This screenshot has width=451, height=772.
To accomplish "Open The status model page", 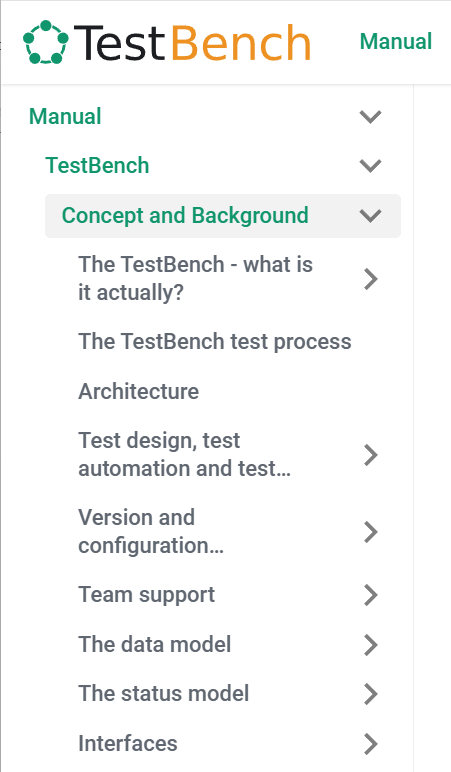I will click(163, 693).
